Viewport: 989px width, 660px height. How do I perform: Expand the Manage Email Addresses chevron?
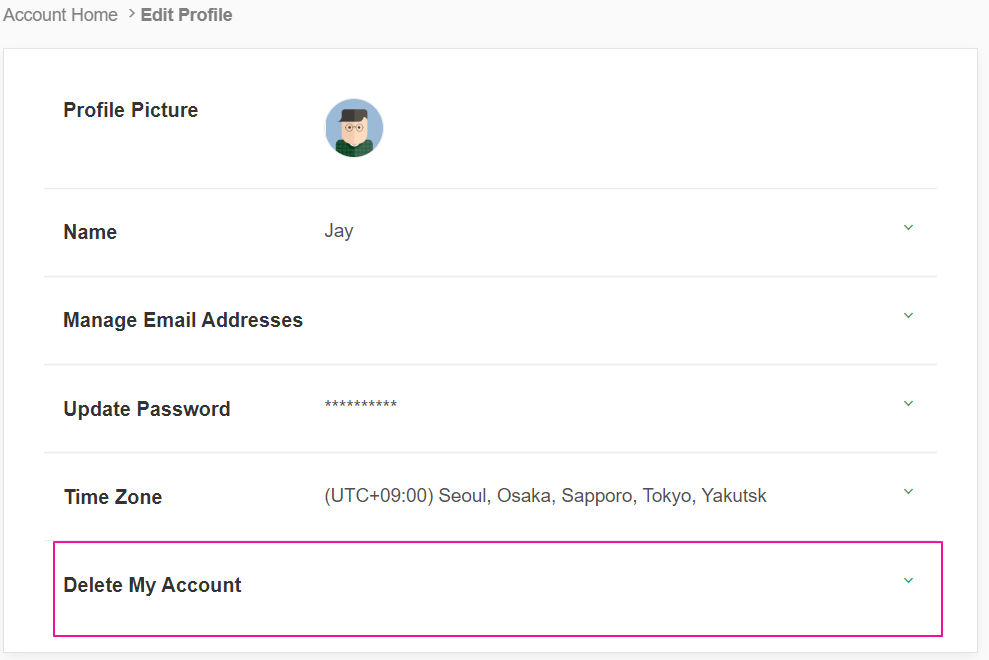[x=908, y=316]
